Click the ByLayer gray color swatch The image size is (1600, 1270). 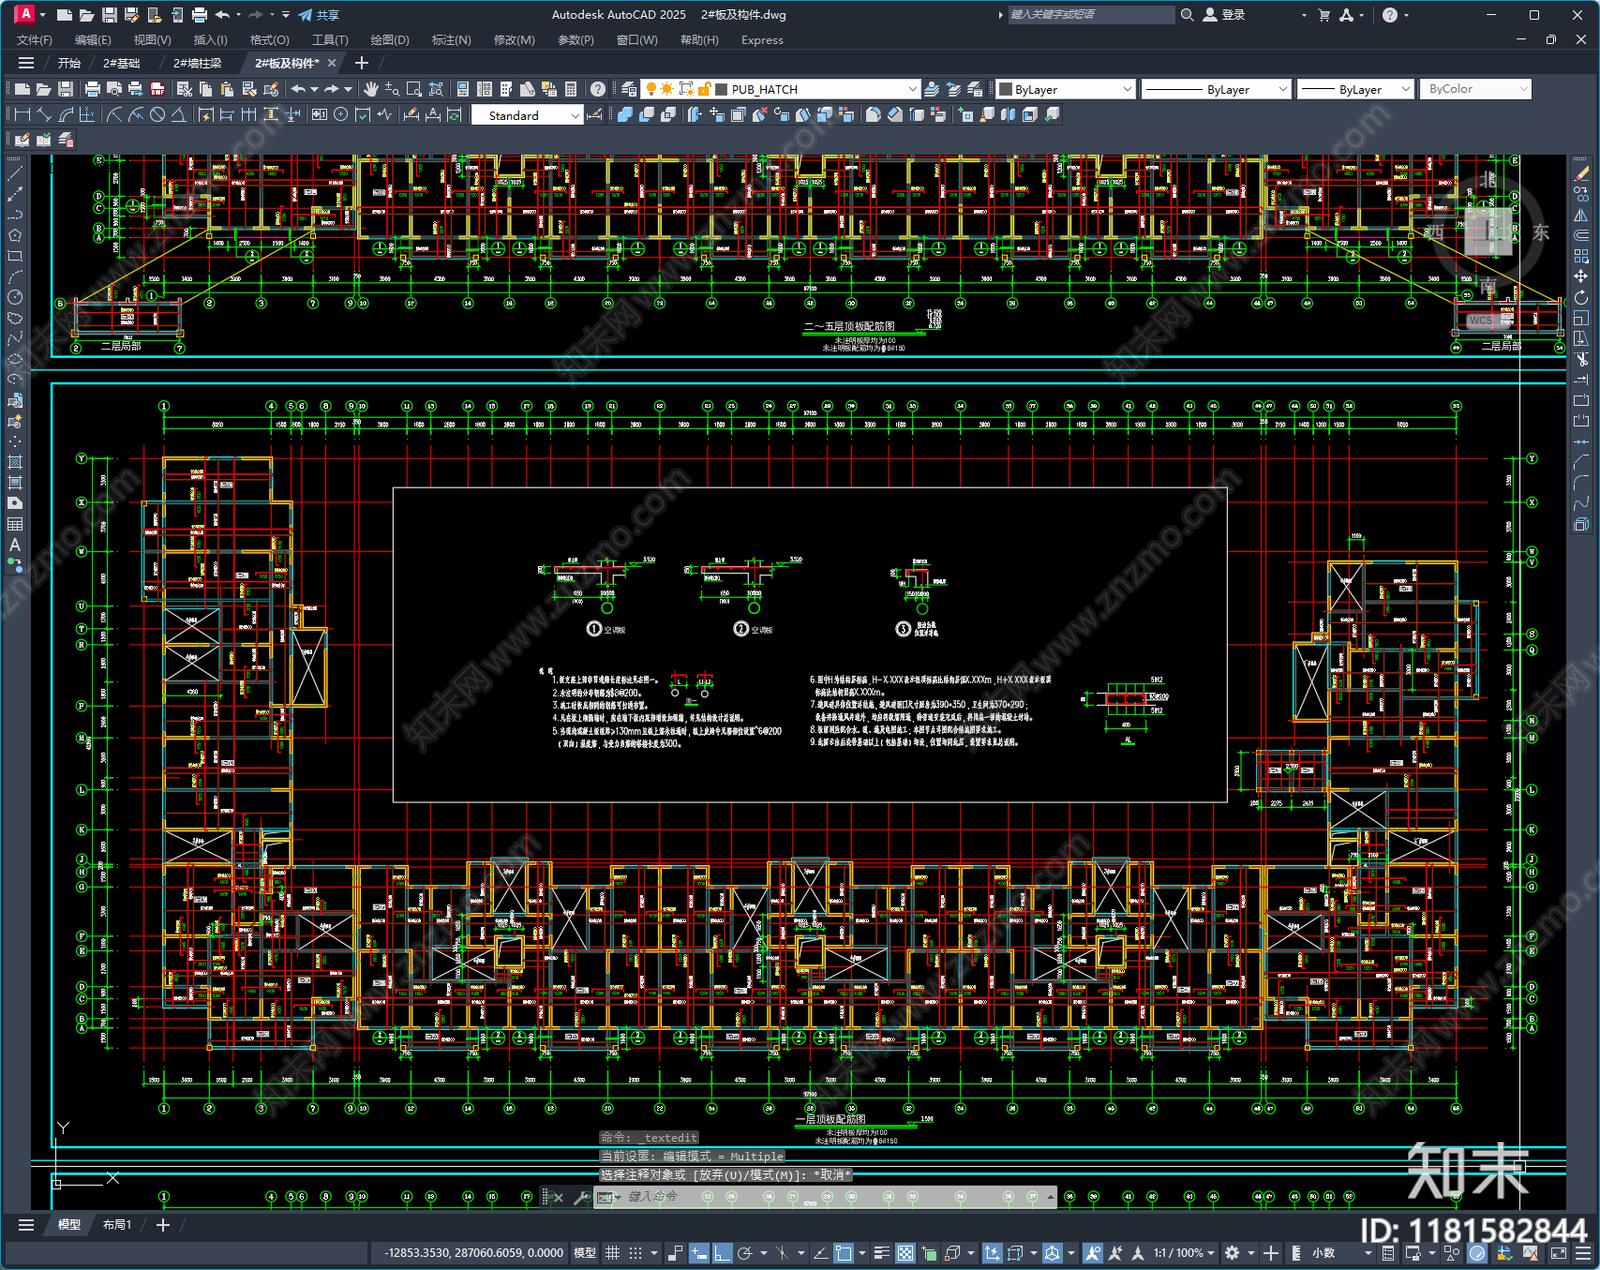pos(1005,89)
